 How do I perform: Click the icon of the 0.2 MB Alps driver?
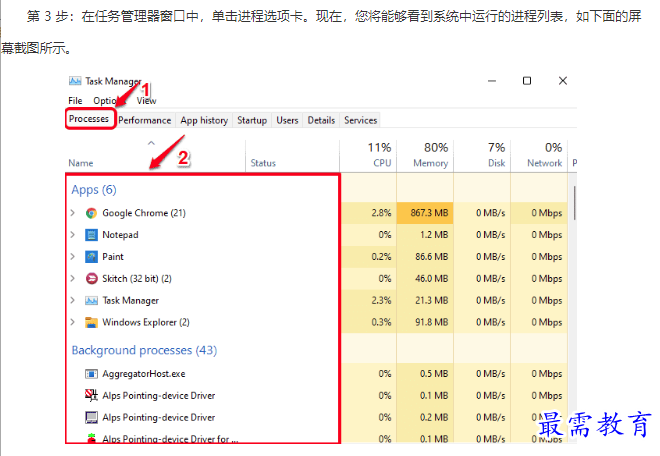click(91, 418)
